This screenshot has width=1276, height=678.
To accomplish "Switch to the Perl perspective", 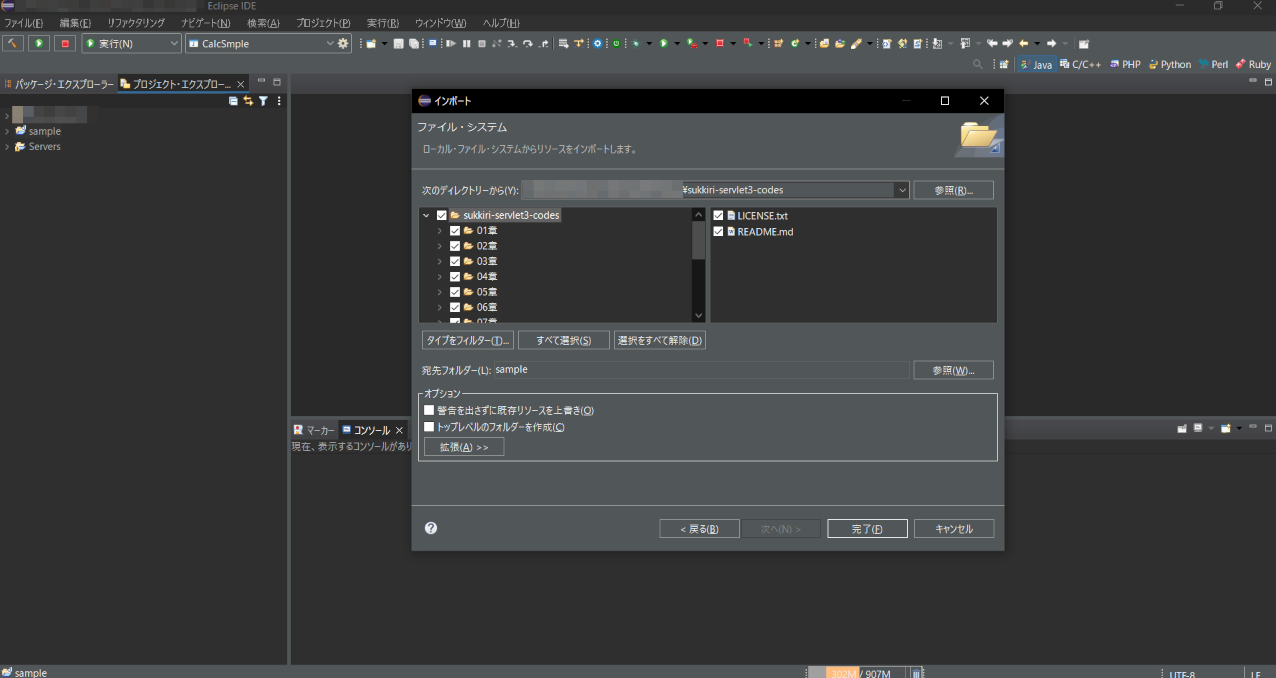I will point(1213,64).
